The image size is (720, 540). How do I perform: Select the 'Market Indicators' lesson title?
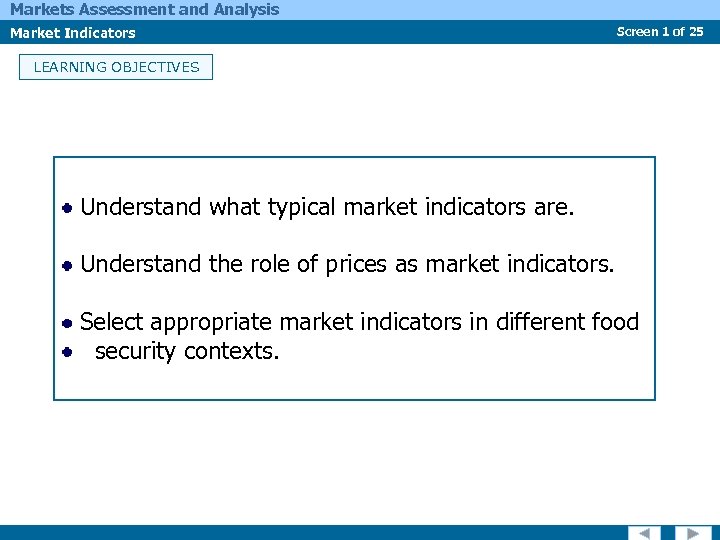click(x=73, y=33)
